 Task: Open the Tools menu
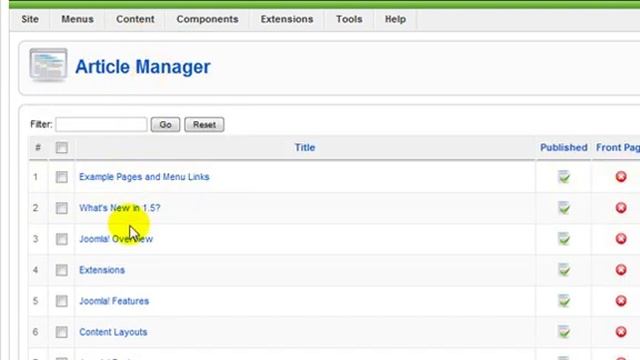[349, 19]
